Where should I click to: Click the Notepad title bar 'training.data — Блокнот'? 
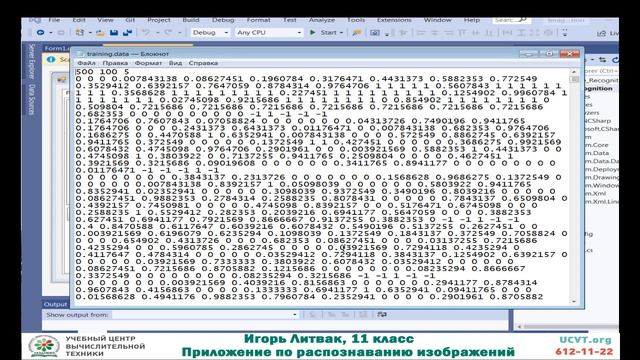tap(128, 54)
